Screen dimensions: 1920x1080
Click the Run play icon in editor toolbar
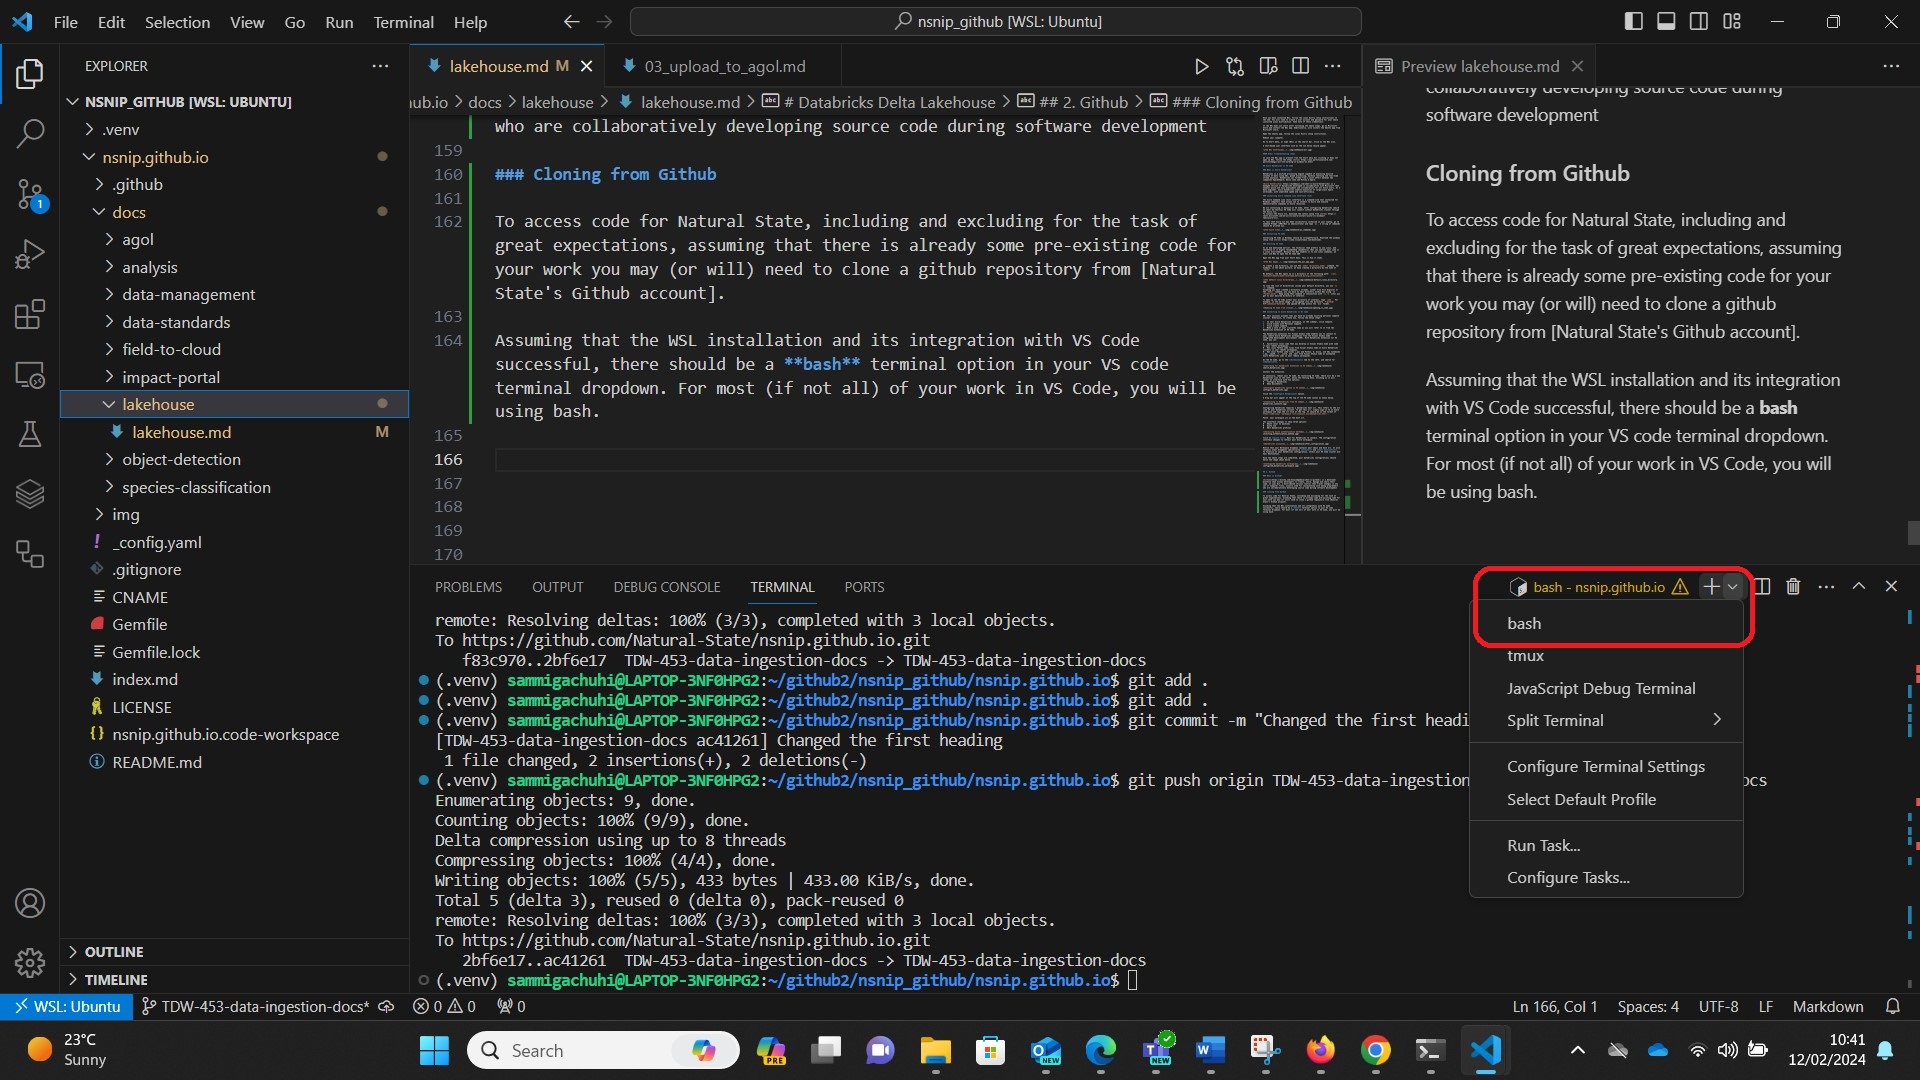(1201, 66)
